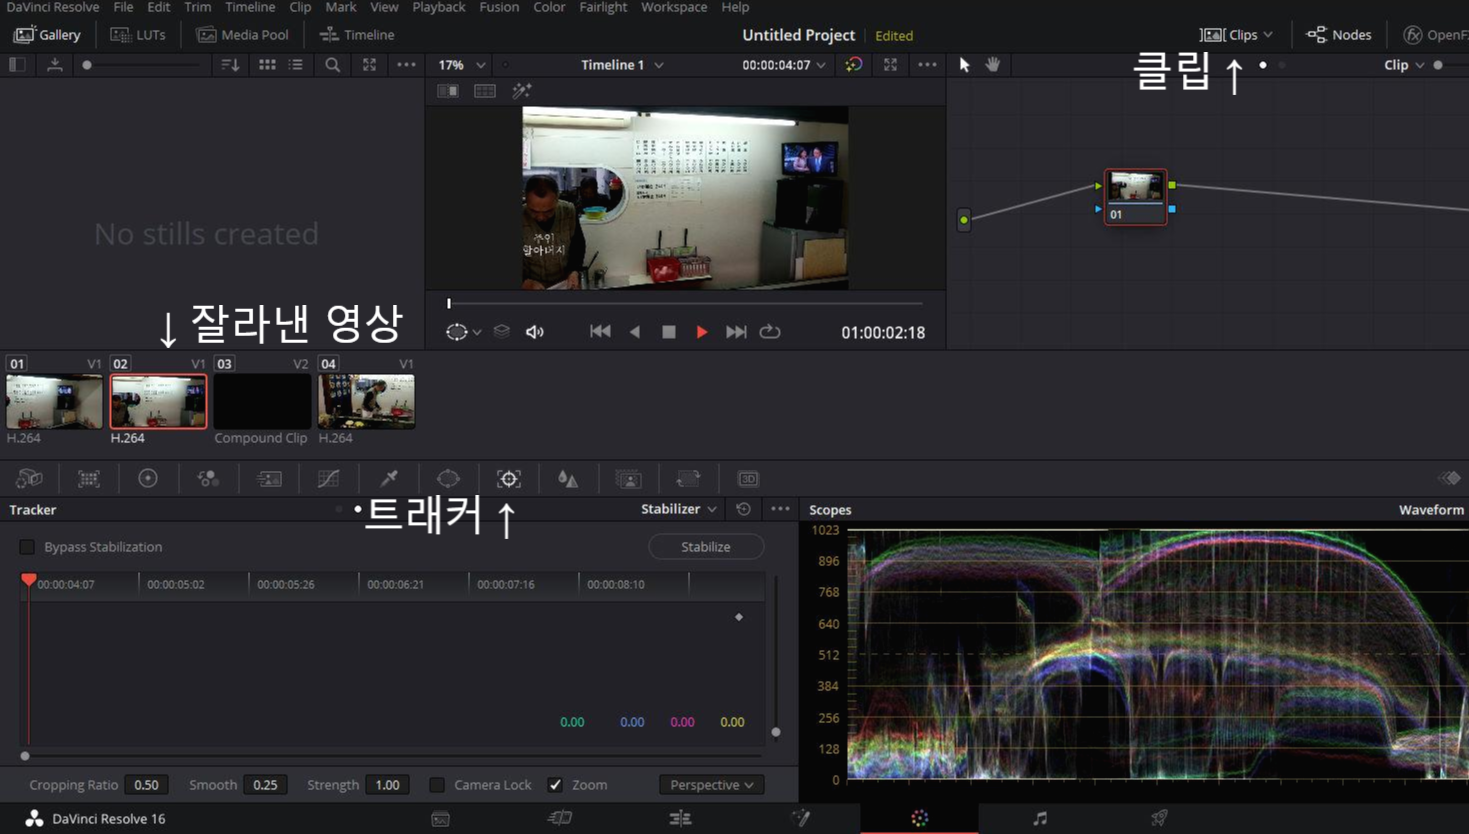Viewport: 1469px width, 834px height.
Task: Disable the Zoom checkbox
Action: click(556, 784)
